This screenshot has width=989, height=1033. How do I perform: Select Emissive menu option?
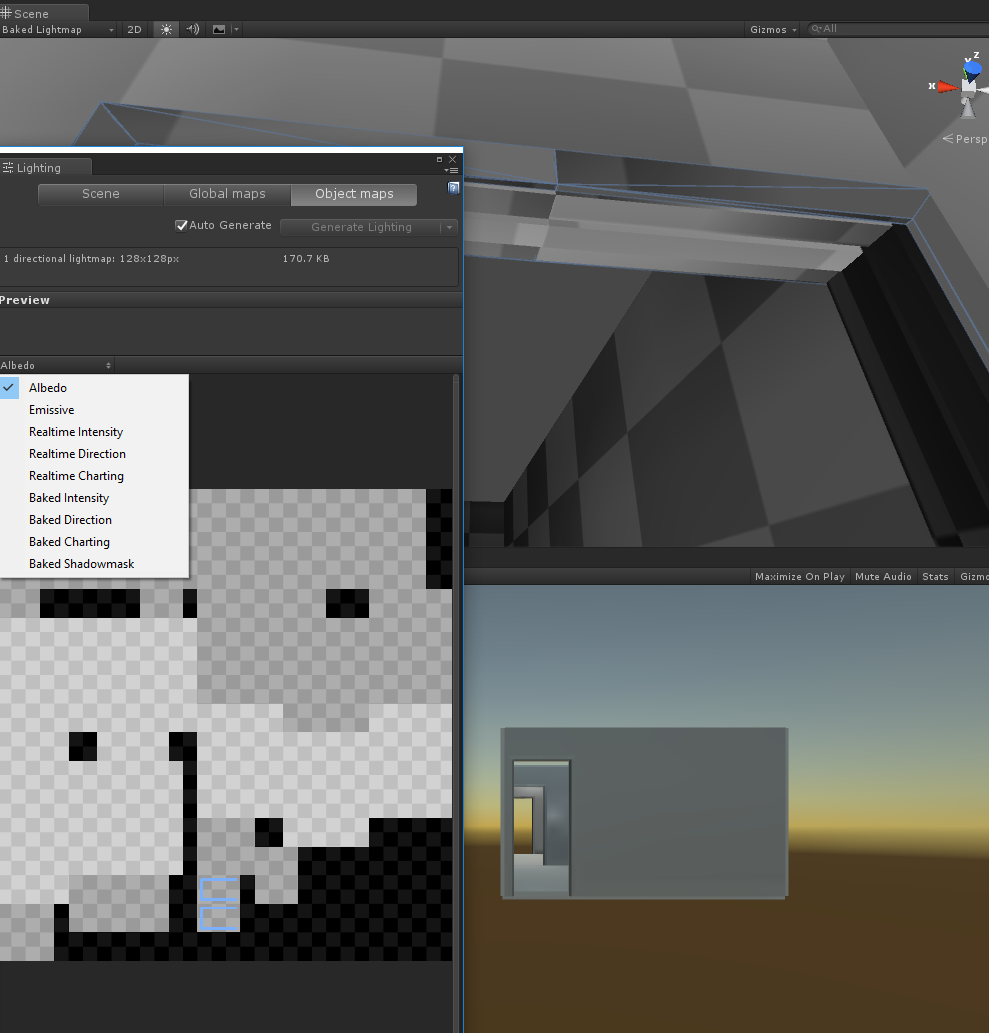[94, 410]
